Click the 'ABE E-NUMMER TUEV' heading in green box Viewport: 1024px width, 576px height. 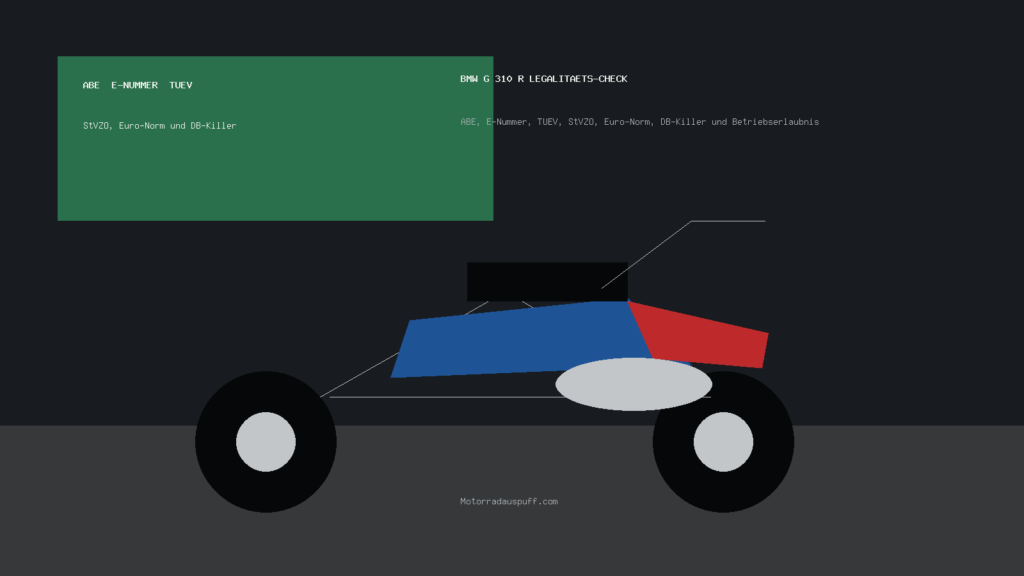tap(137, 85)
